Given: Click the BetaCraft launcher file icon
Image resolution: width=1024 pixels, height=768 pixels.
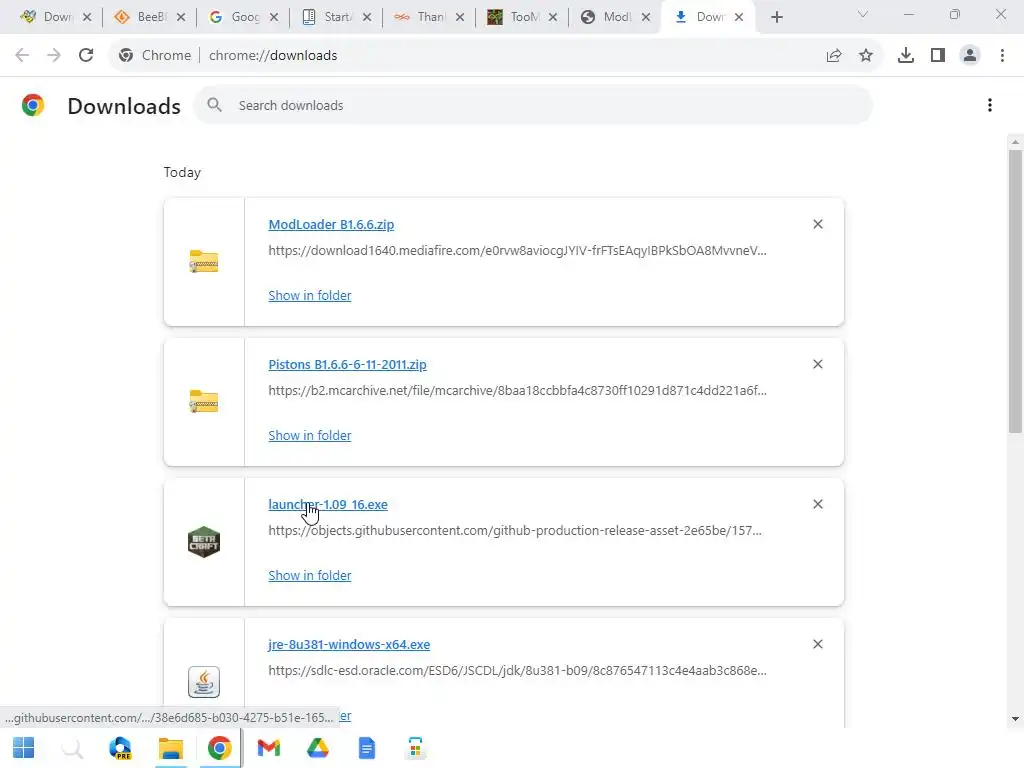Looking at the screenshot, I should (204, 541).
